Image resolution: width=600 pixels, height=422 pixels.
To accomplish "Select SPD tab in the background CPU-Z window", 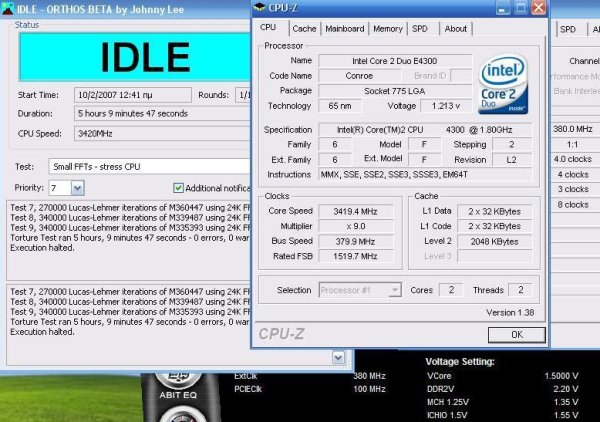I will click(x=568, y=29).
